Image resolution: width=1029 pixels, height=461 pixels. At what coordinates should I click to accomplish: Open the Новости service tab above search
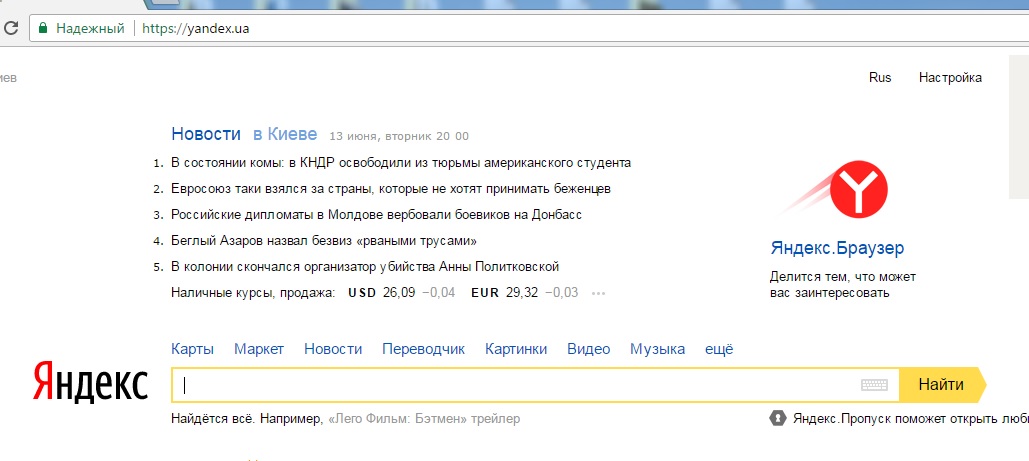[333, 349]
